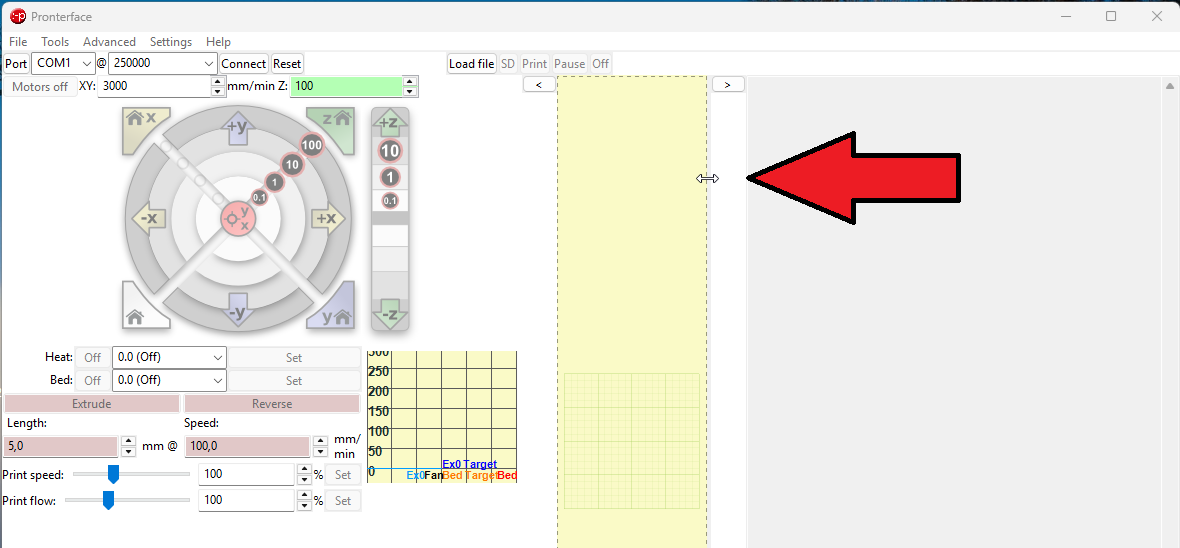Click the green Z feedrate field
This screenshot has height=548, width=1180.
(346, 87)
